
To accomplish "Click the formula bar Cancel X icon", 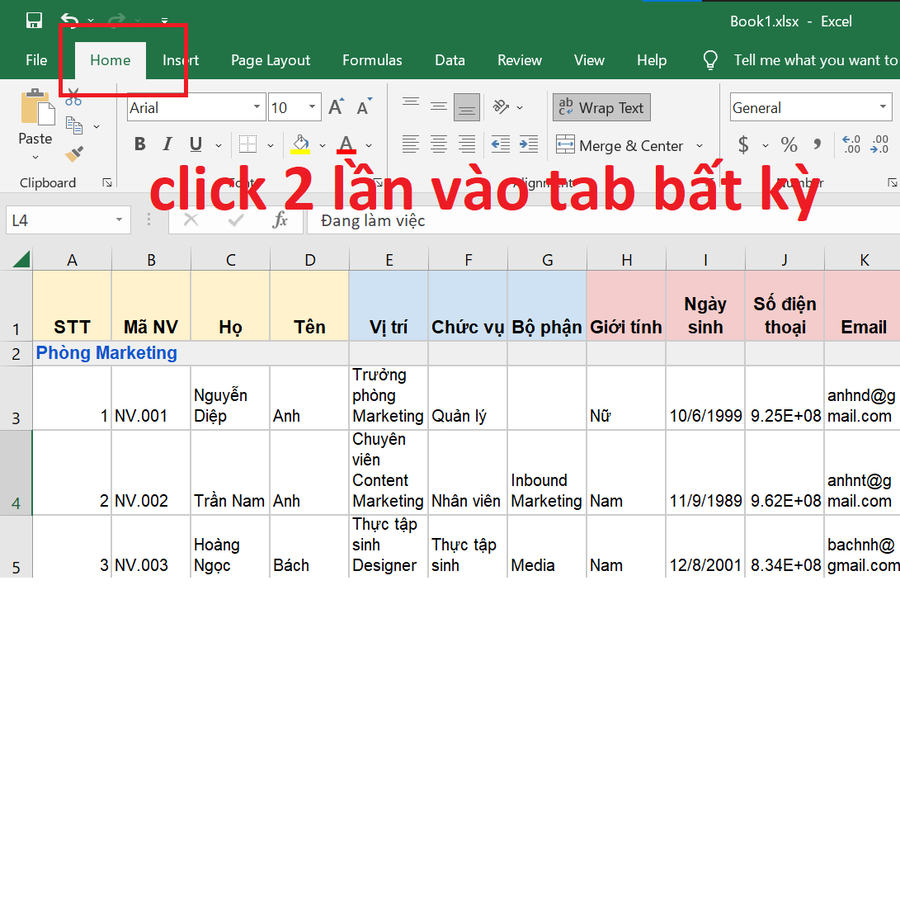I will [191, 220].
